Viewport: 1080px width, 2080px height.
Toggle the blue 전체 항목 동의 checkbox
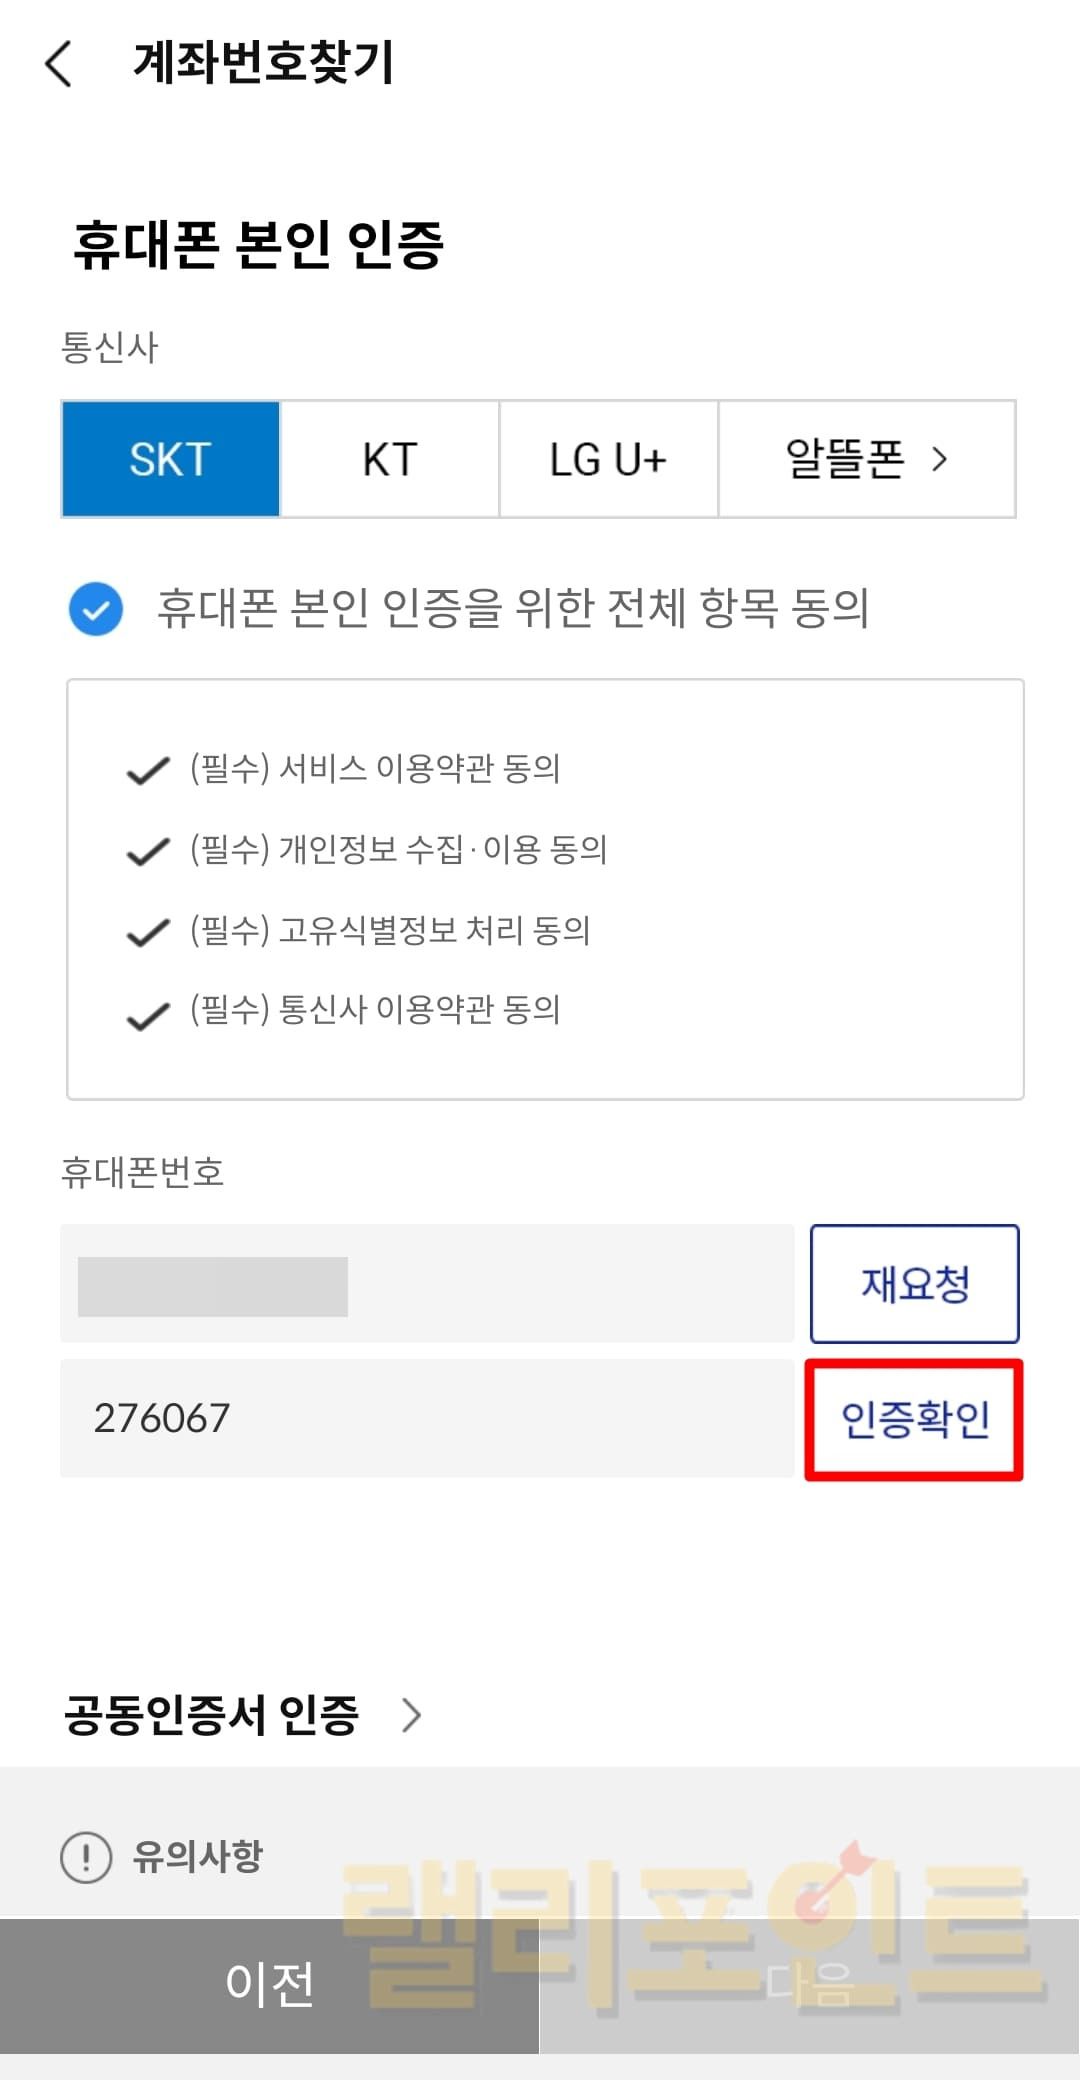tap(96, 609)
